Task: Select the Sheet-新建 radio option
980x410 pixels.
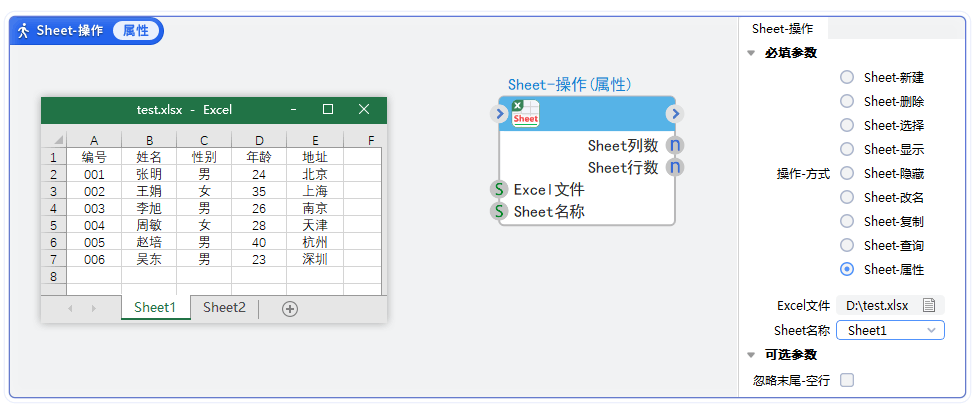Action: [x=847, y=77]
